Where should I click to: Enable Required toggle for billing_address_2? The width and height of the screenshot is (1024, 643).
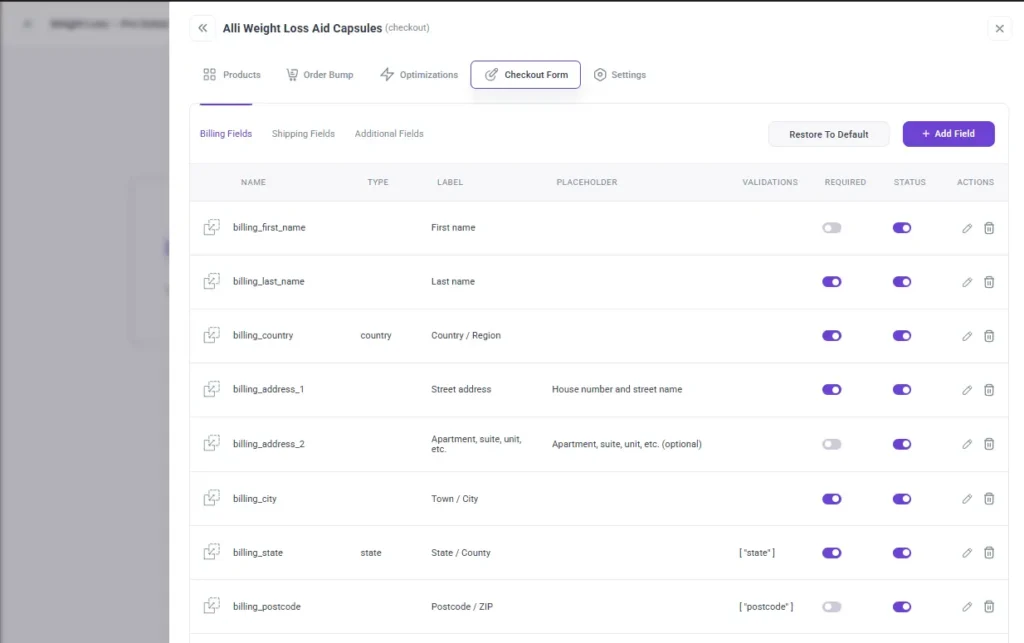pyautogui.click(x=831, y=444)
